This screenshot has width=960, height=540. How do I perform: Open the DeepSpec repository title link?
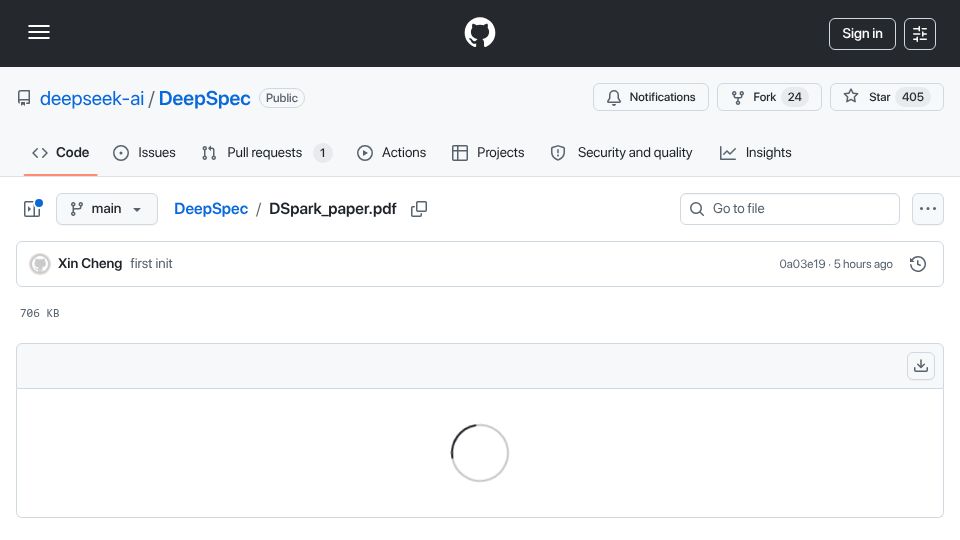coord(204,98)
